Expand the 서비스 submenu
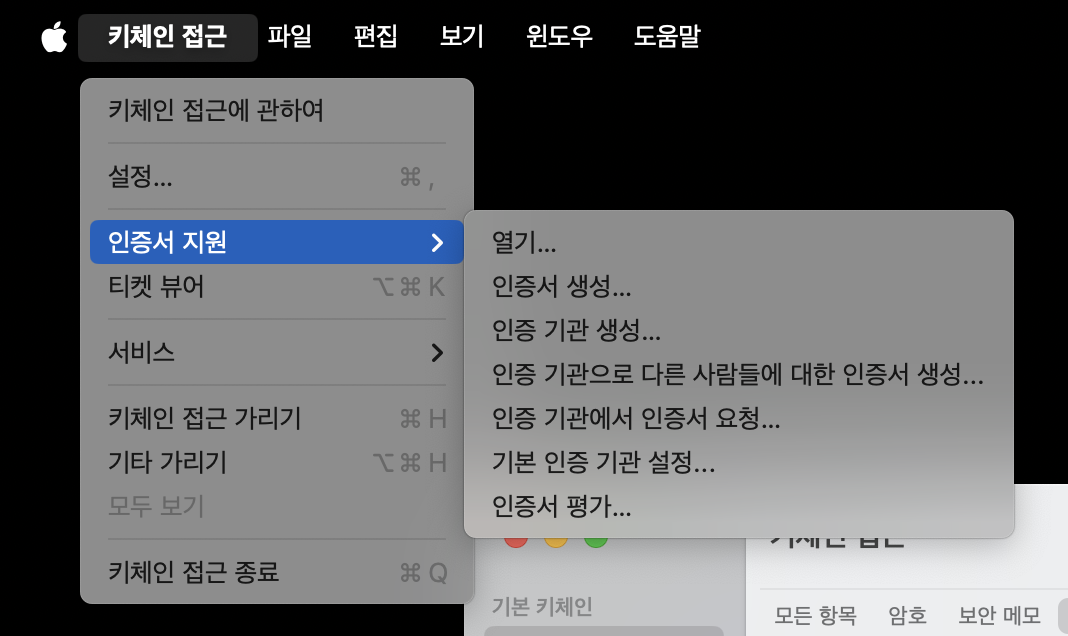 click(277, 352)
